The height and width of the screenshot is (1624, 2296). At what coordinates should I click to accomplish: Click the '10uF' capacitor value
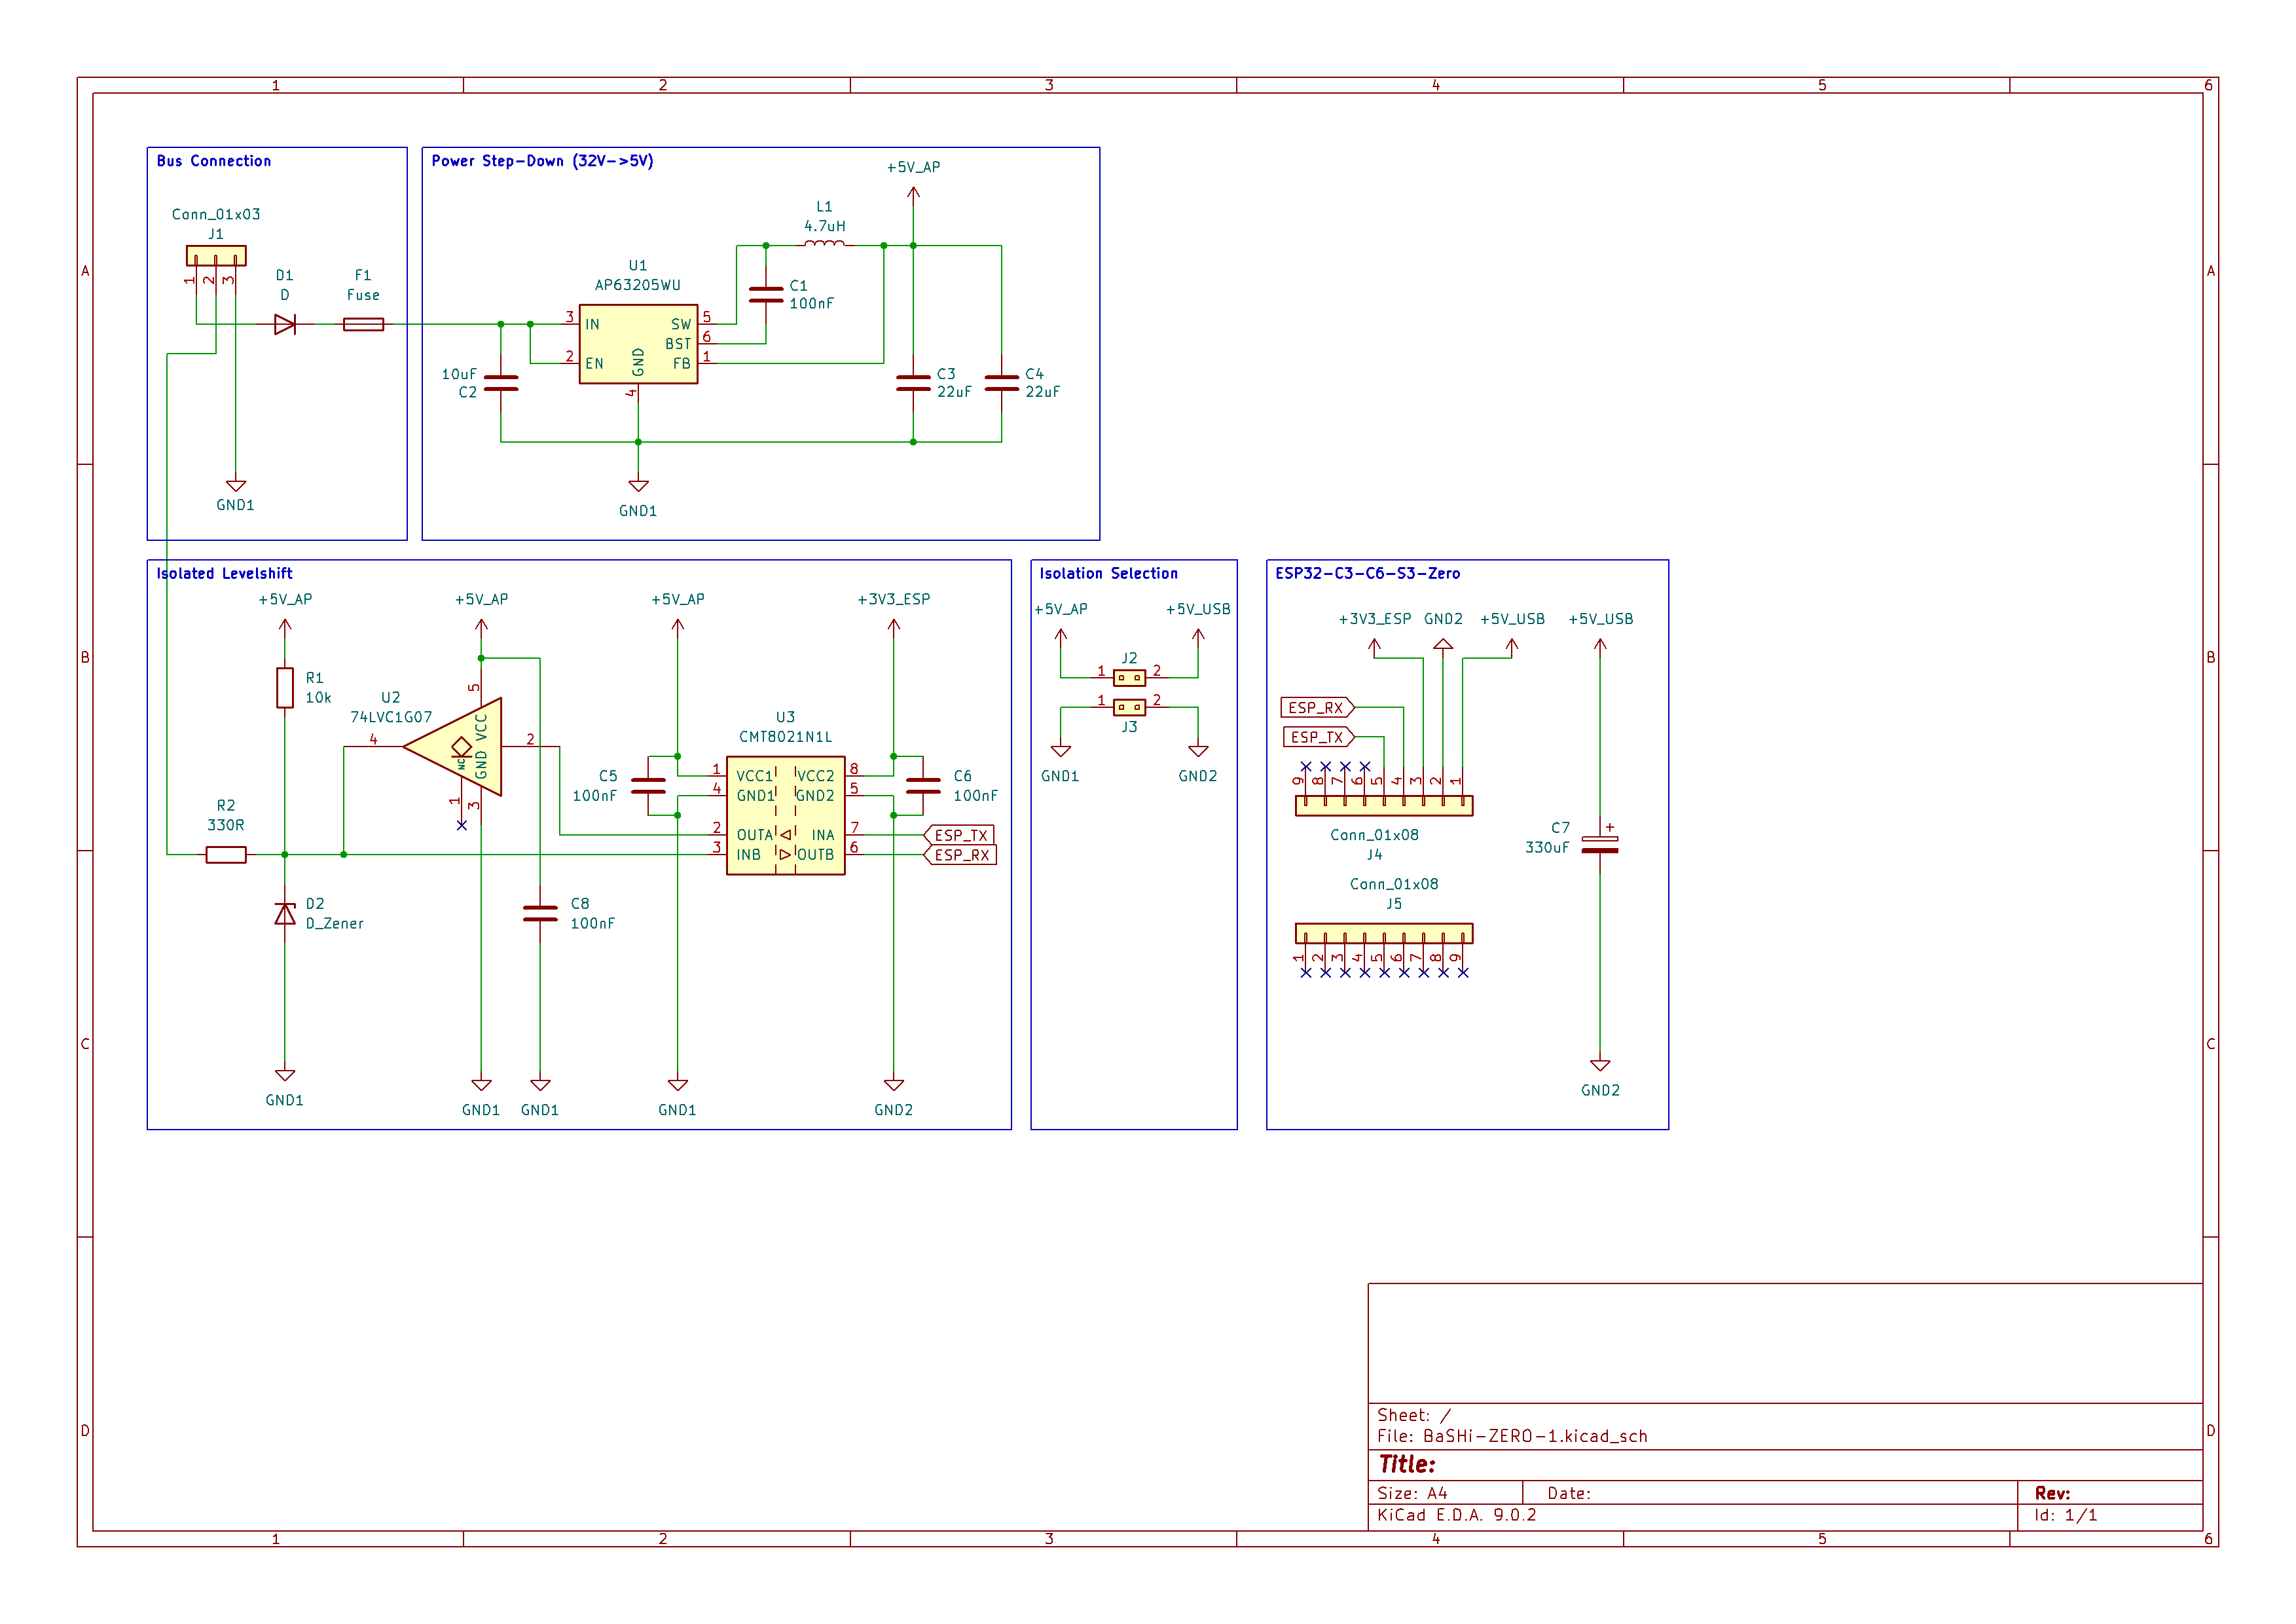460,374
